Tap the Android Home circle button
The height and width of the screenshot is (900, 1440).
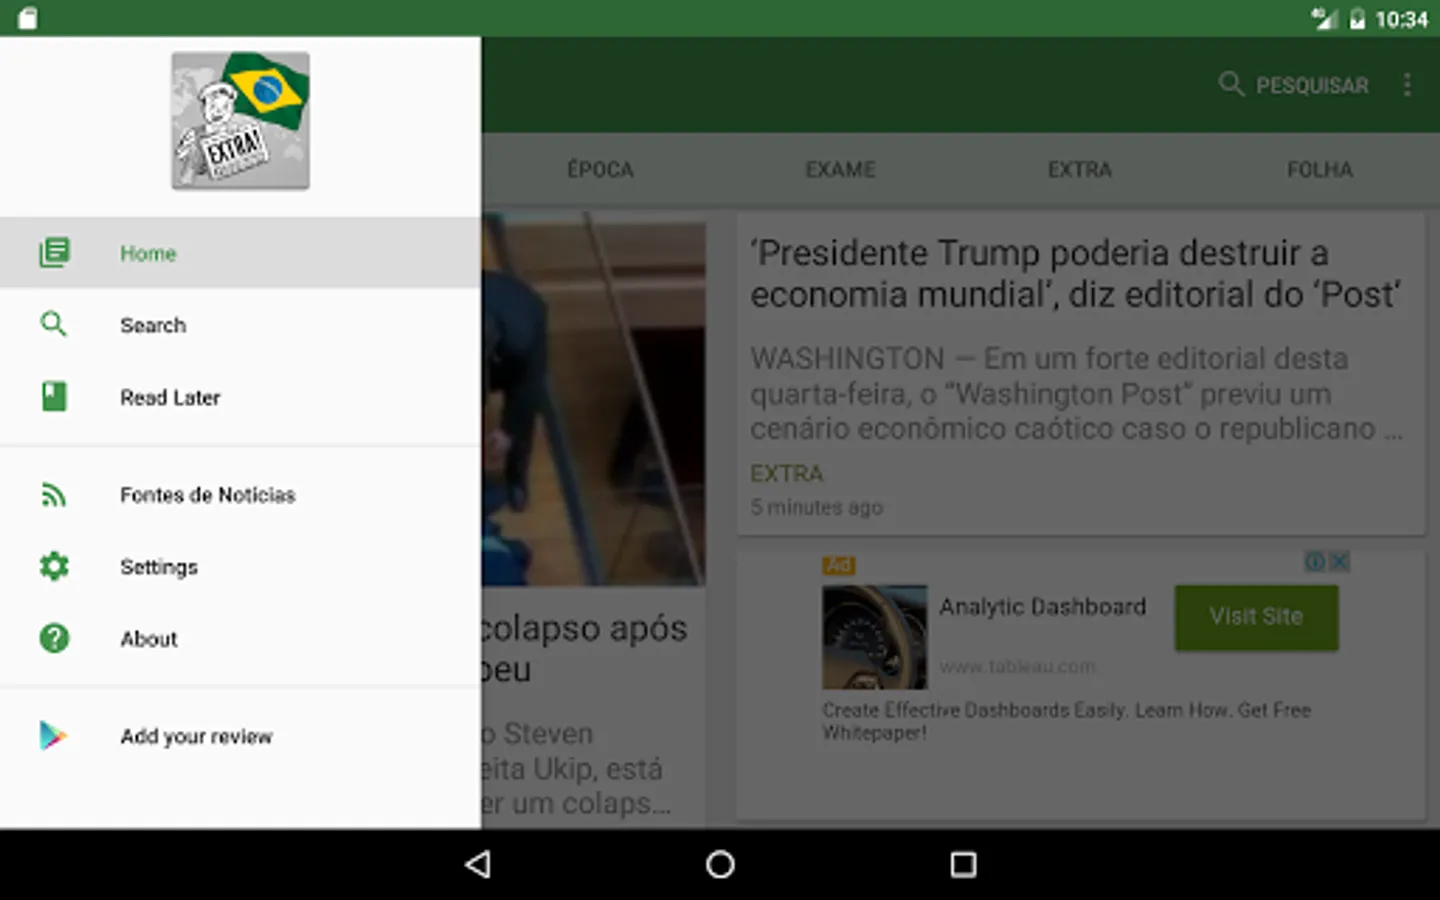[x=720, y=864]
